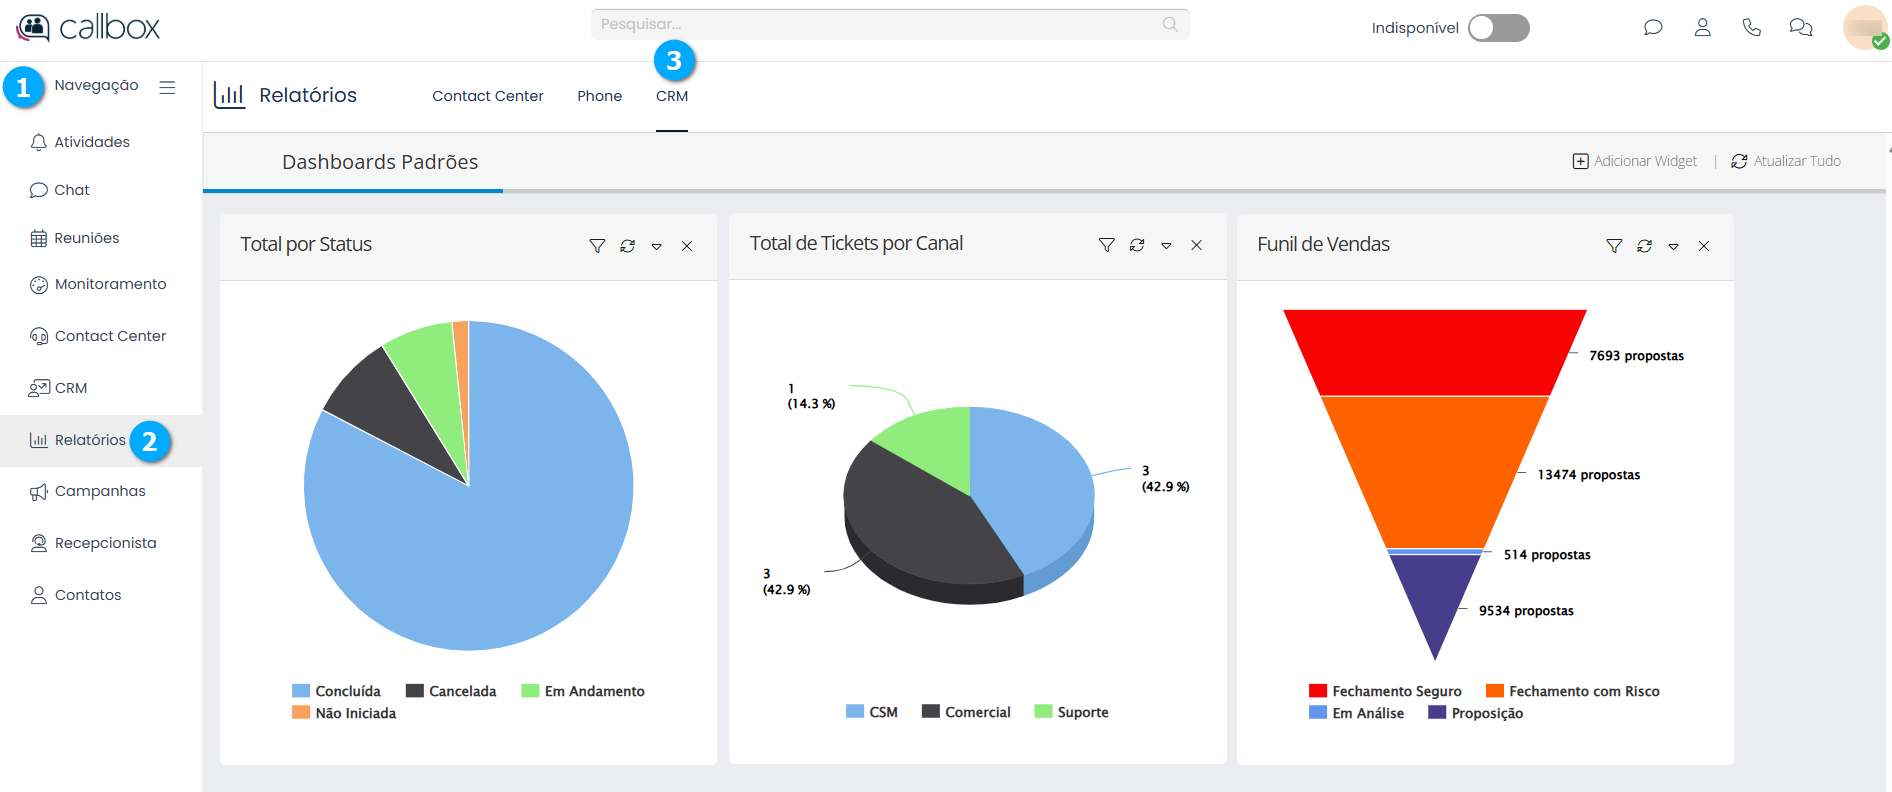Screen dimensions: 1892x792
Task: Click Adicionar Widget button
Action: (1635, 161)
